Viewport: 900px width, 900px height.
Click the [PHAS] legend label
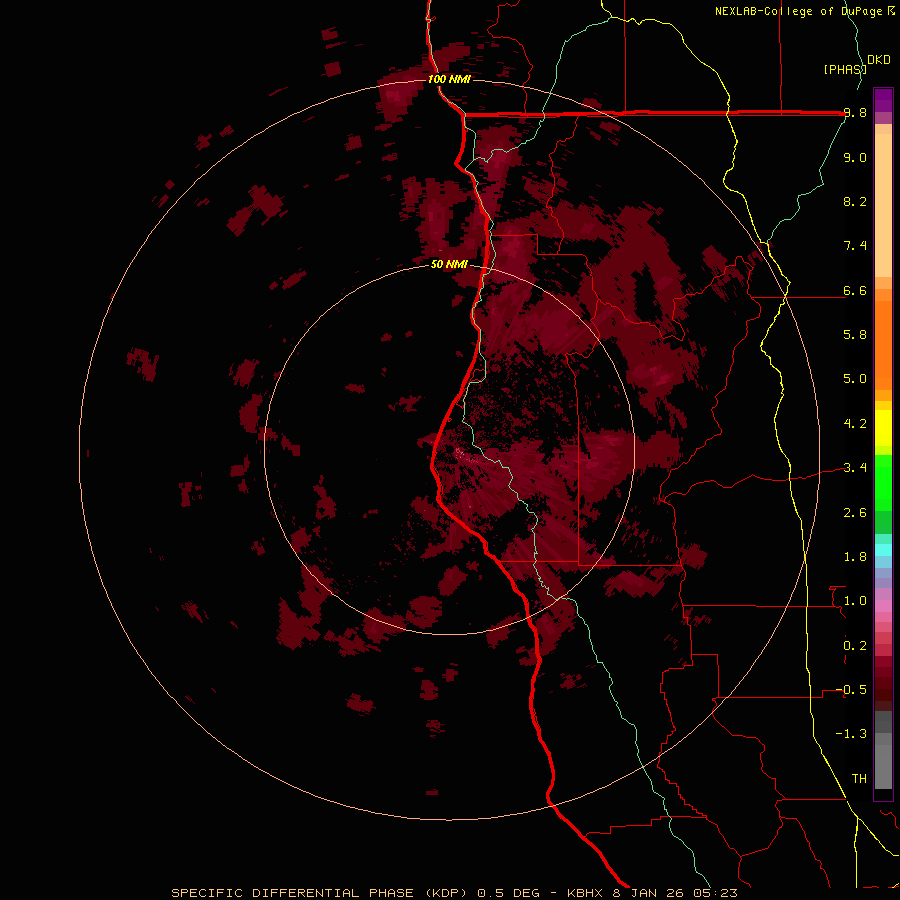[x=845, y=69]
